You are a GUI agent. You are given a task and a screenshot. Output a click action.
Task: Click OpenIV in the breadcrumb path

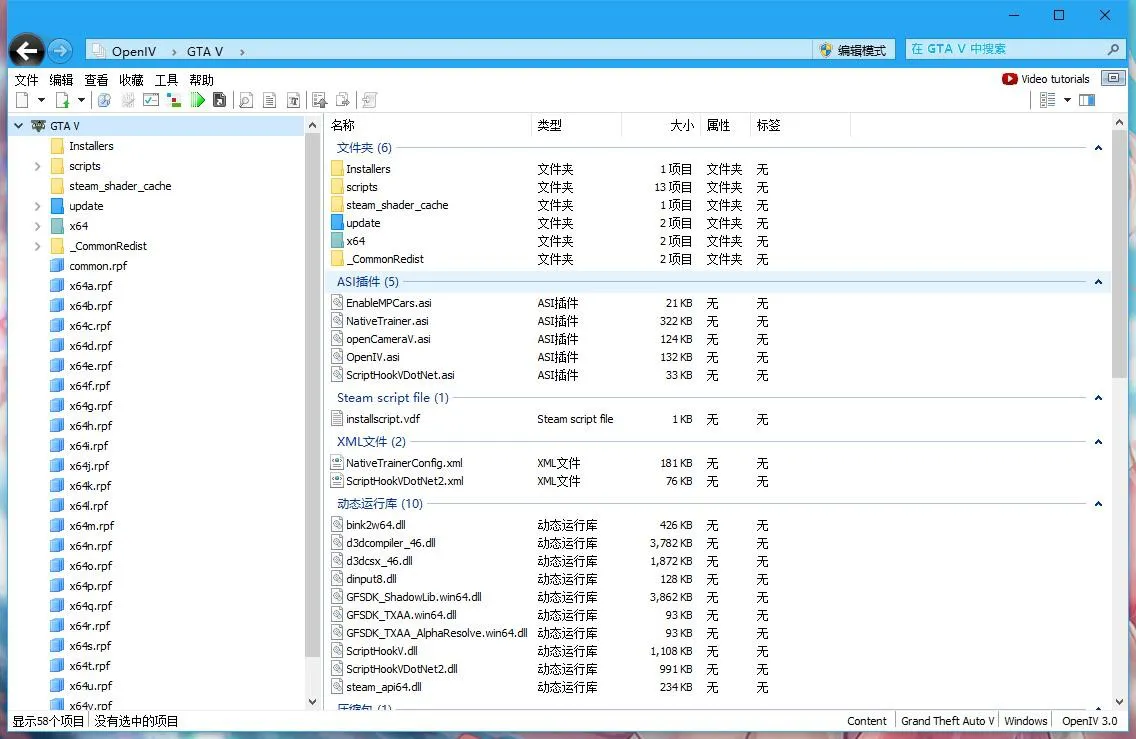pyautogui.click(x=133, y=51)
